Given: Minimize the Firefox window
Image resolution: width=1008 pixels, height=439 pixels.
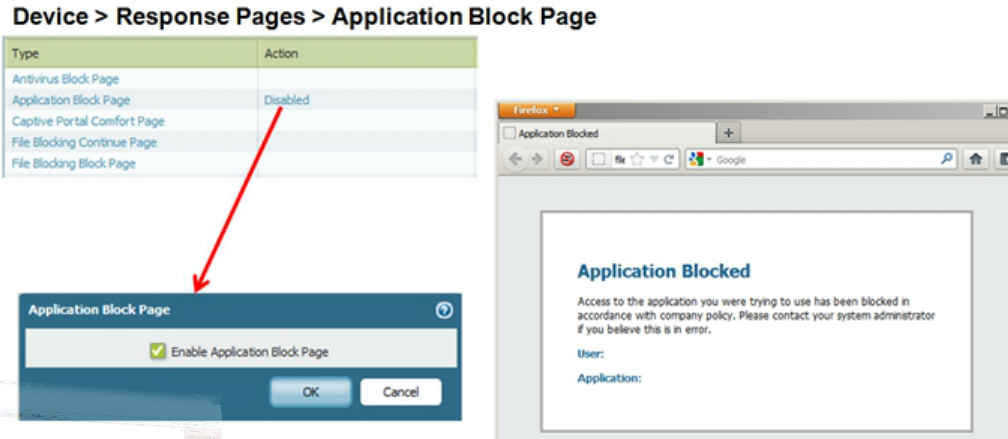Looking at the screenshot, I should (989, 111).
